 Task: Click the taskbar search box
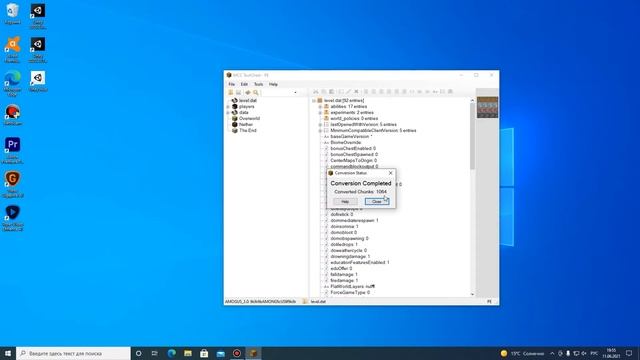73,353
